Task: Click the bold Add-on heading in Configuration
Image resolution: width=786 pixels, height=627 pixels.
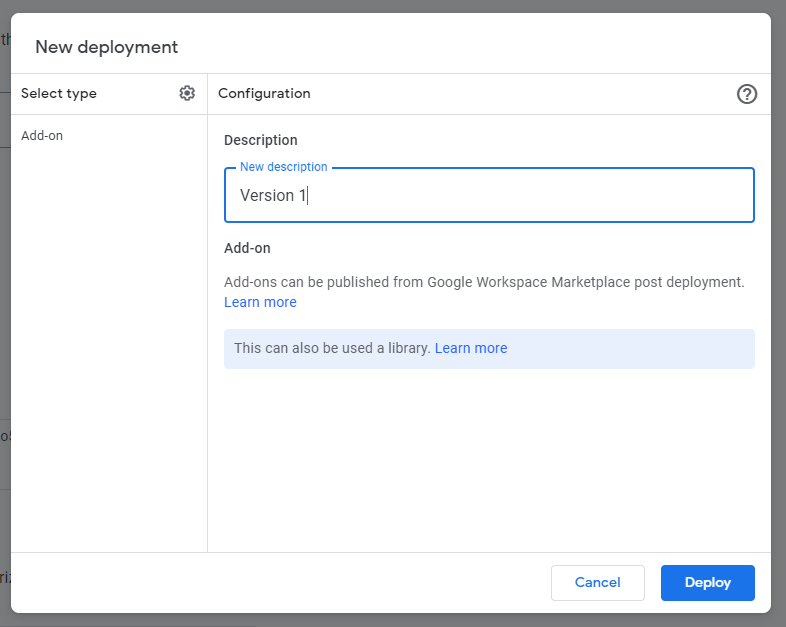Action: (x=247, y=248)
